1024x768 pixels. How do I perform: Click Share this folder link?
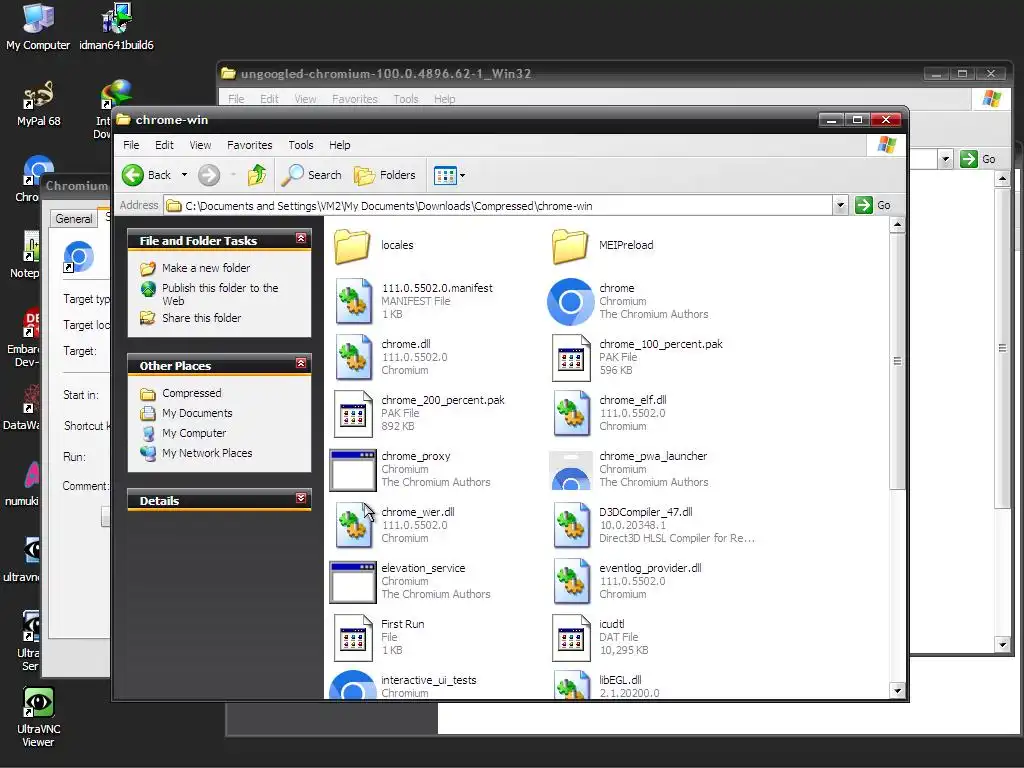201,318
